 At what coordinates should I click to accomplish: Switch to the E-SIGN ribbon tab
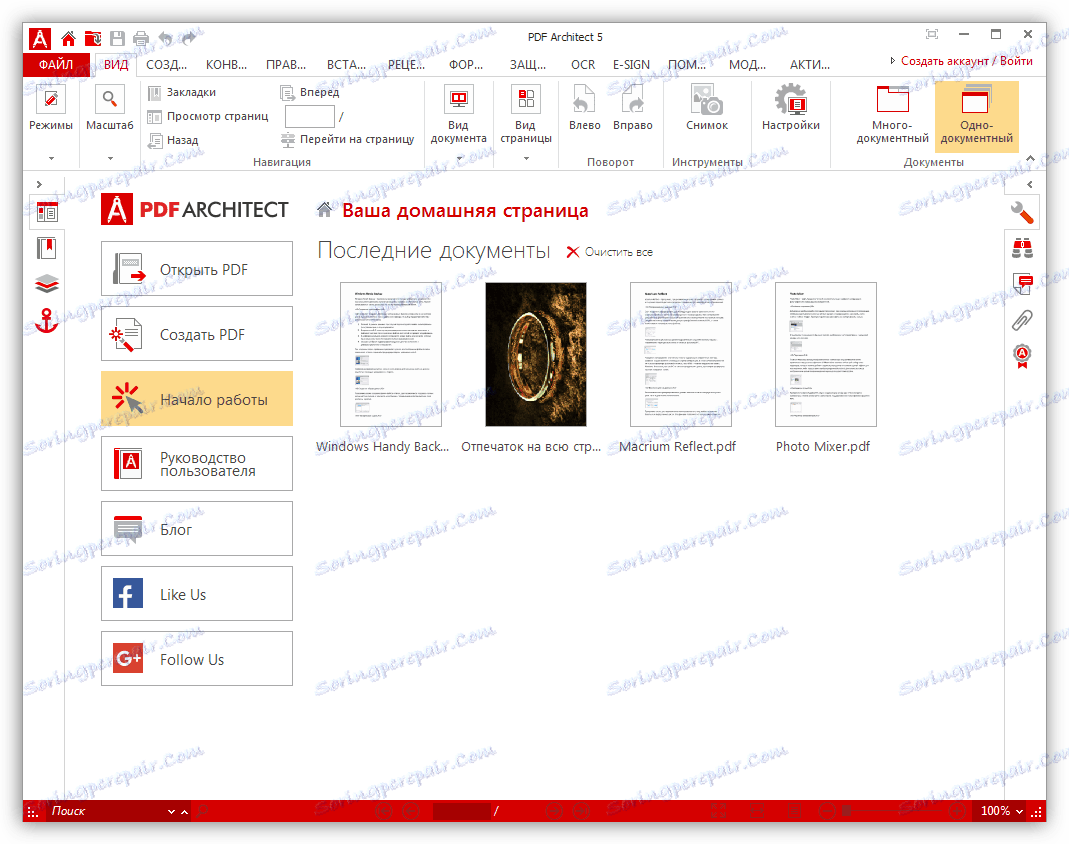tap(631, 65)
